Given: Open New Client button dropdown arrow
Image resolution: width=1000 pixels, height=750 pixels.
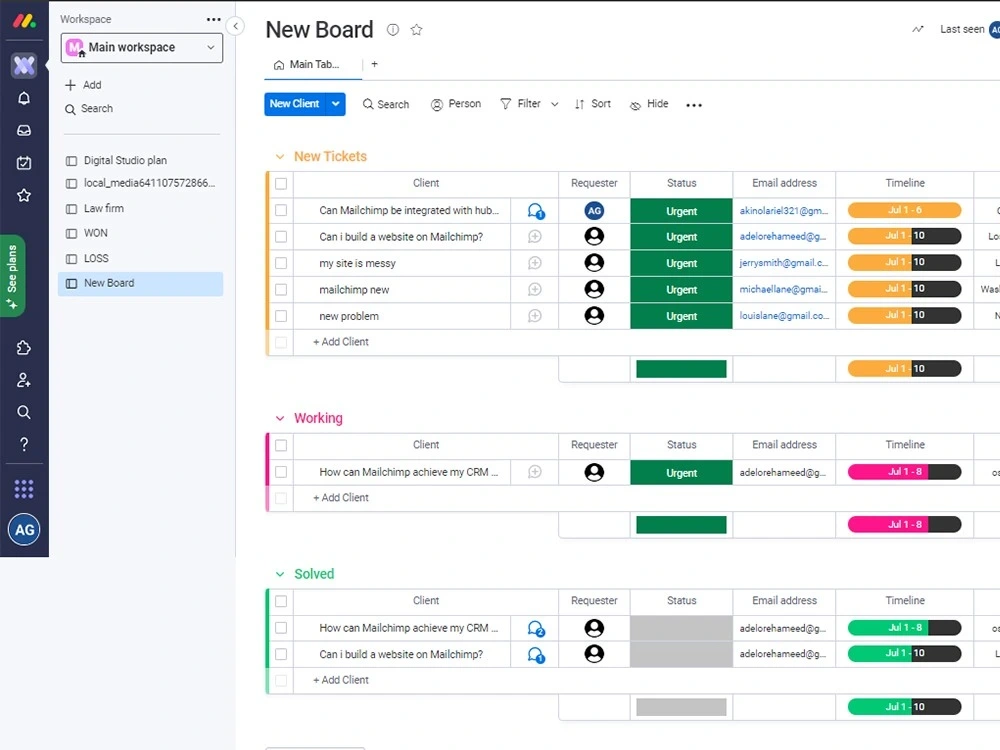Looking at the screenshot, I should click(335, 104).
